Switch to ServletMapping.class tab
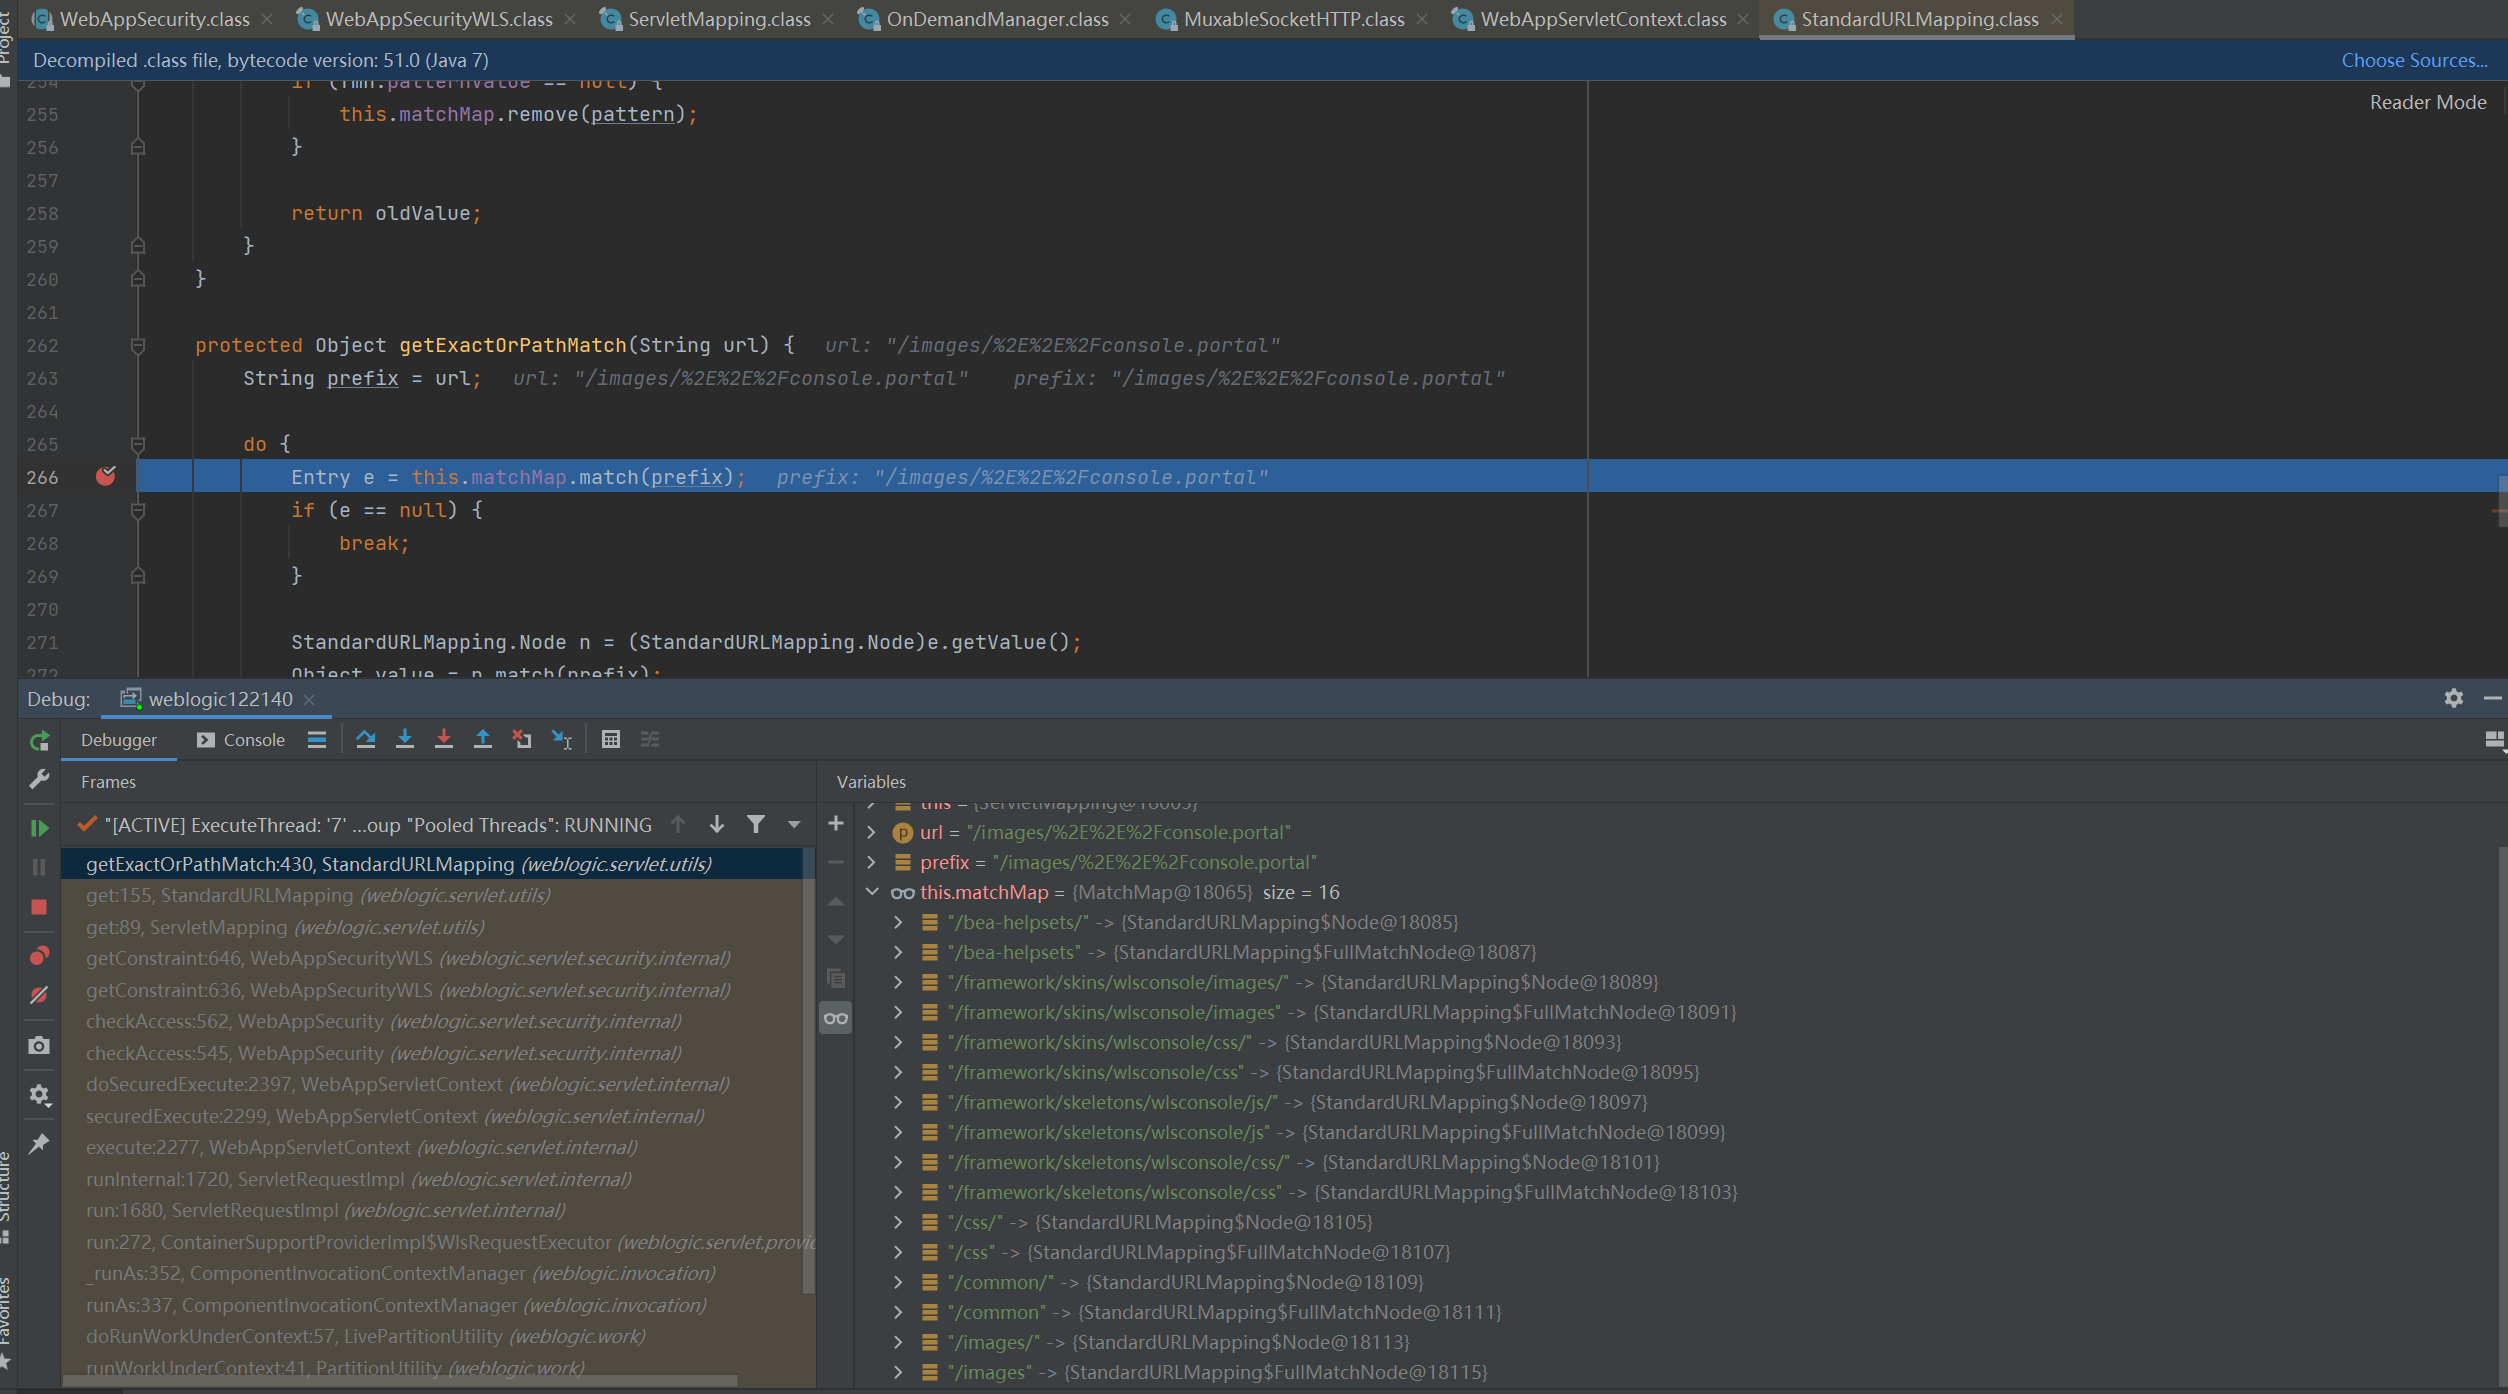This screenshot has height=1394, width=2508. (718, 19)
